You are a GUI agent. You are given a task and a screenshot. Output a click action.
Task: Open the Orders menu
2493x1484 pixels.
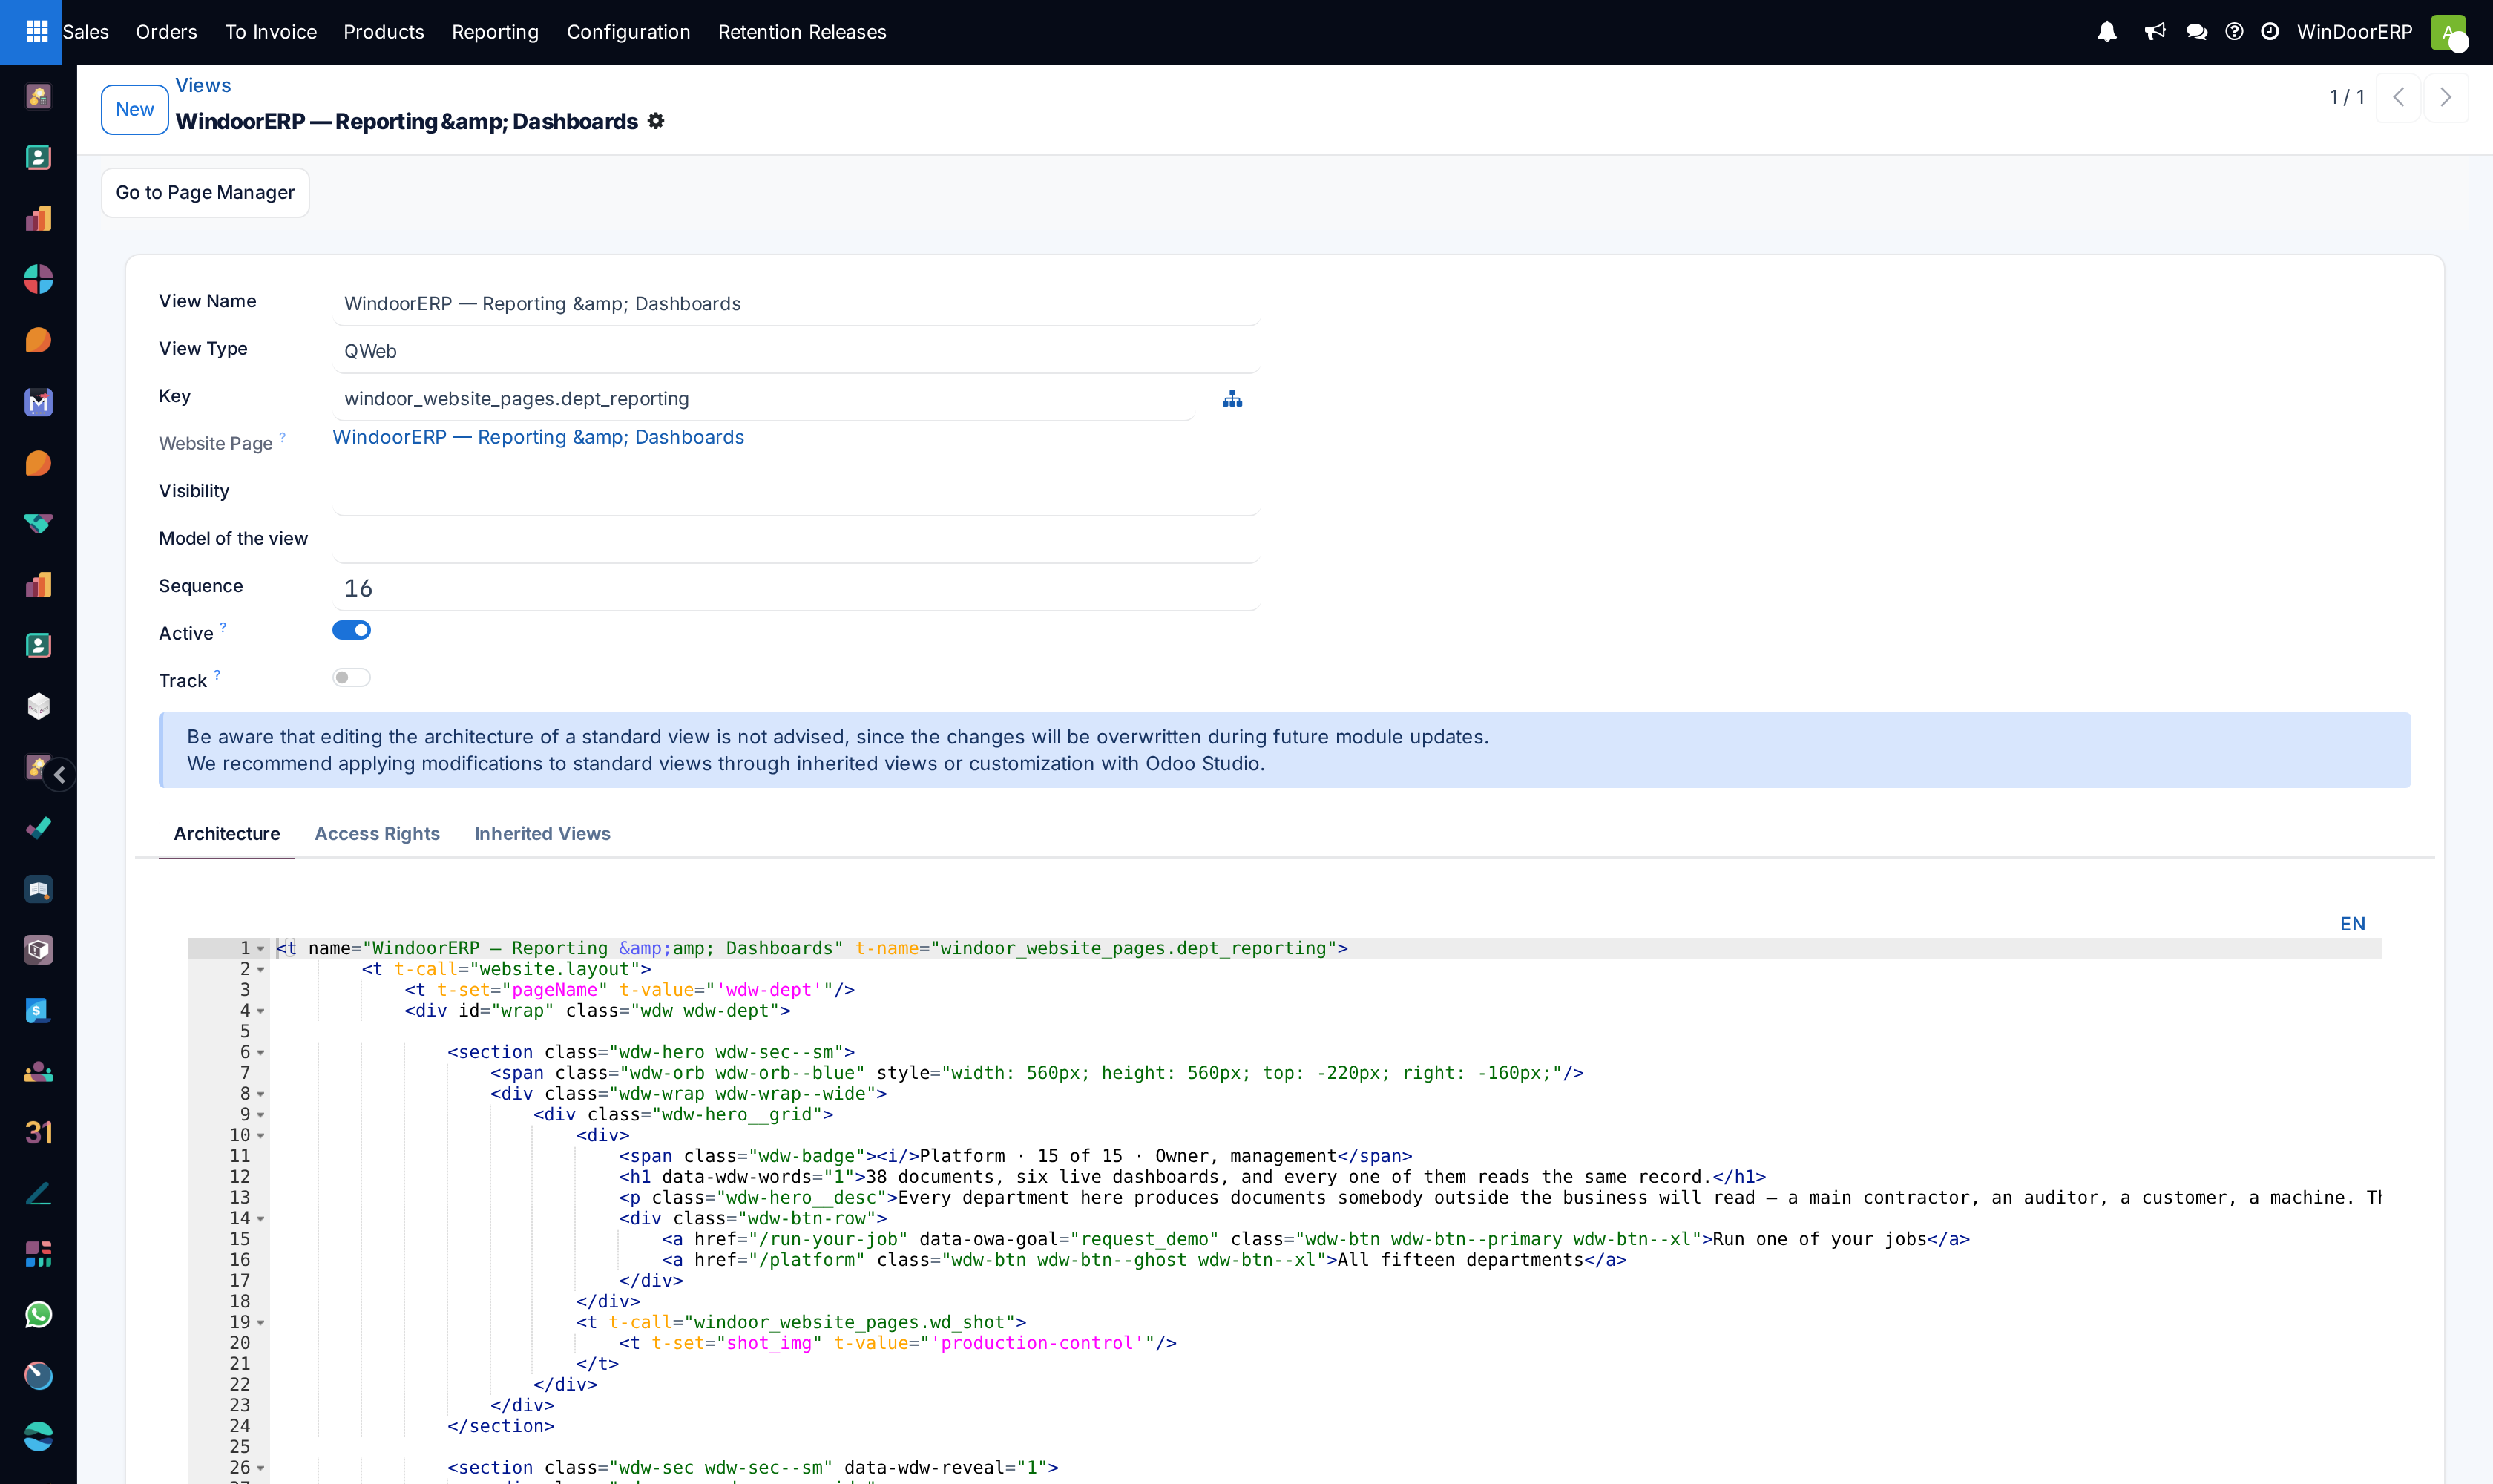click(x=166, y=32)
